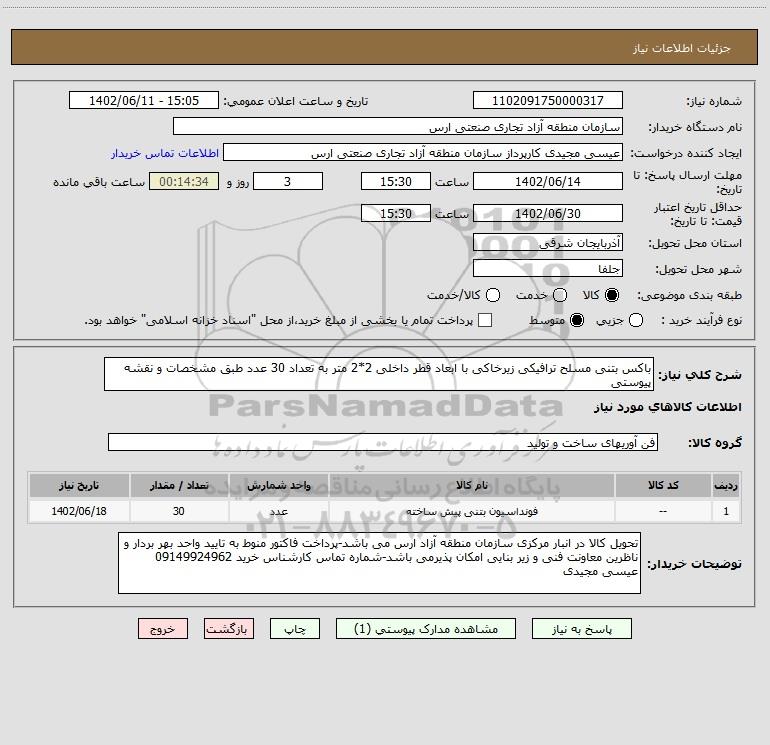Open مشاهده مدارک پیوستی (1) button

[x=426, y=629]
